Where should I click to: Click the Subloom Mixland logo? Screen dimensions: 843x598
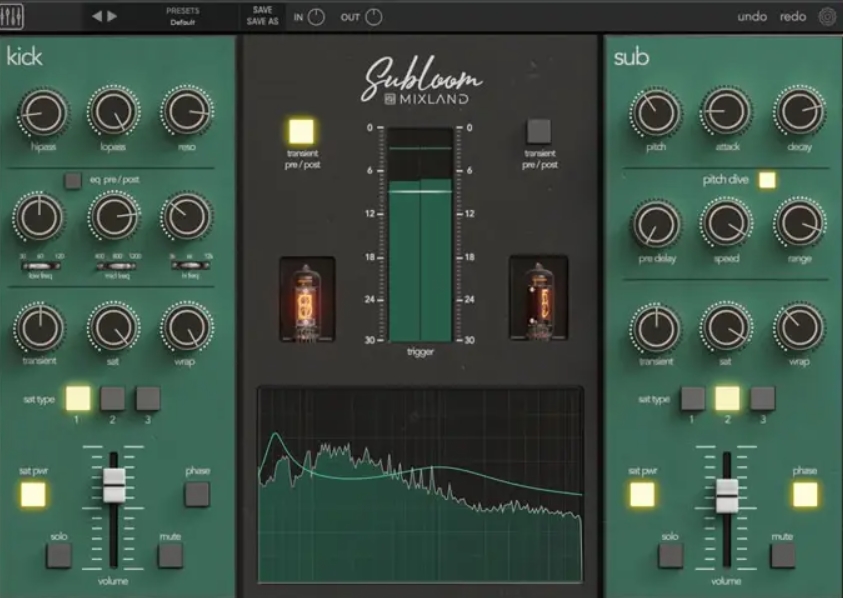click(x=423, y=82)
